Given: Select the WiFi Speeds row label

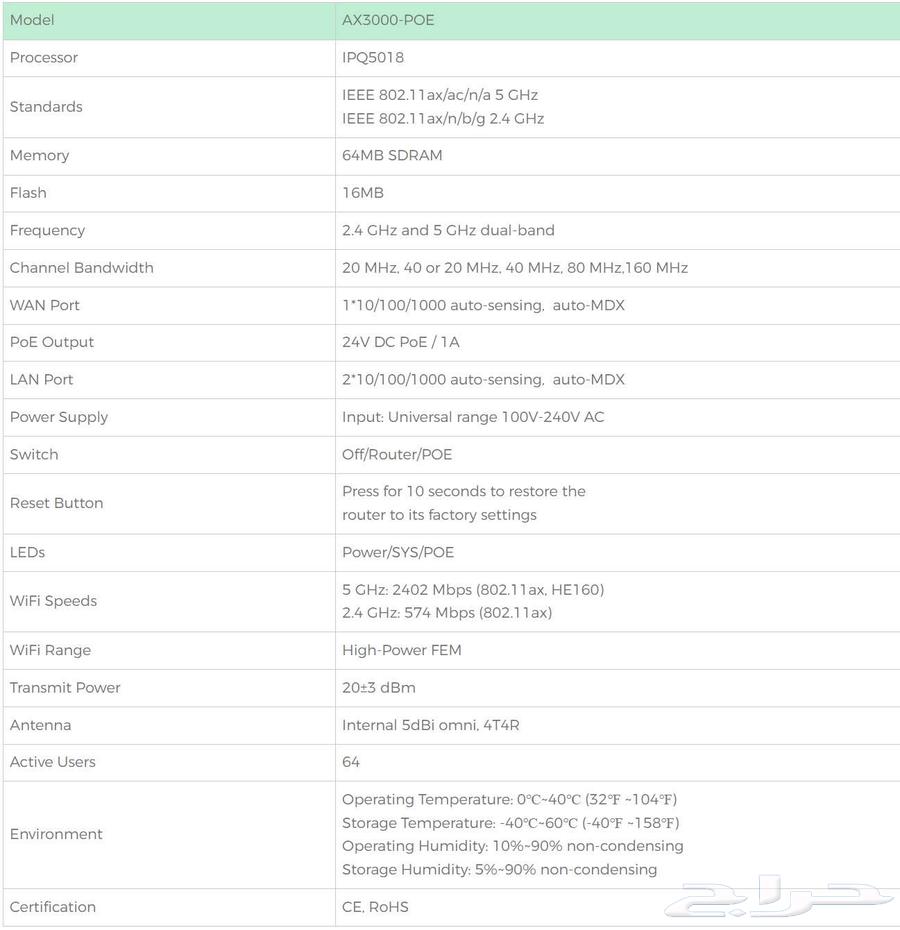Looking at the screenshot, I should (x=54, y=601).
